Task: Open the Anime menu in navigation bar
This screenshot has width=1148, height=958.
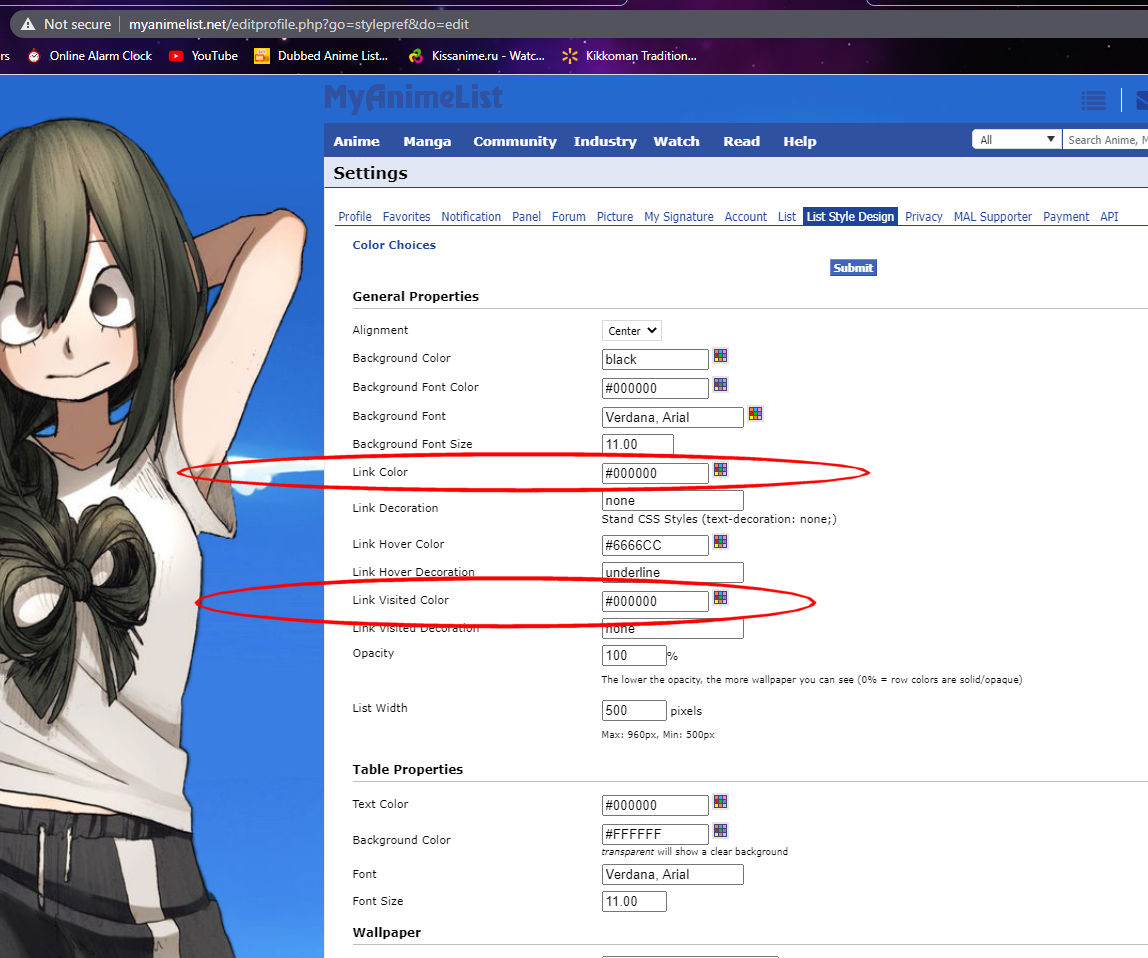Action: [356, 141]
